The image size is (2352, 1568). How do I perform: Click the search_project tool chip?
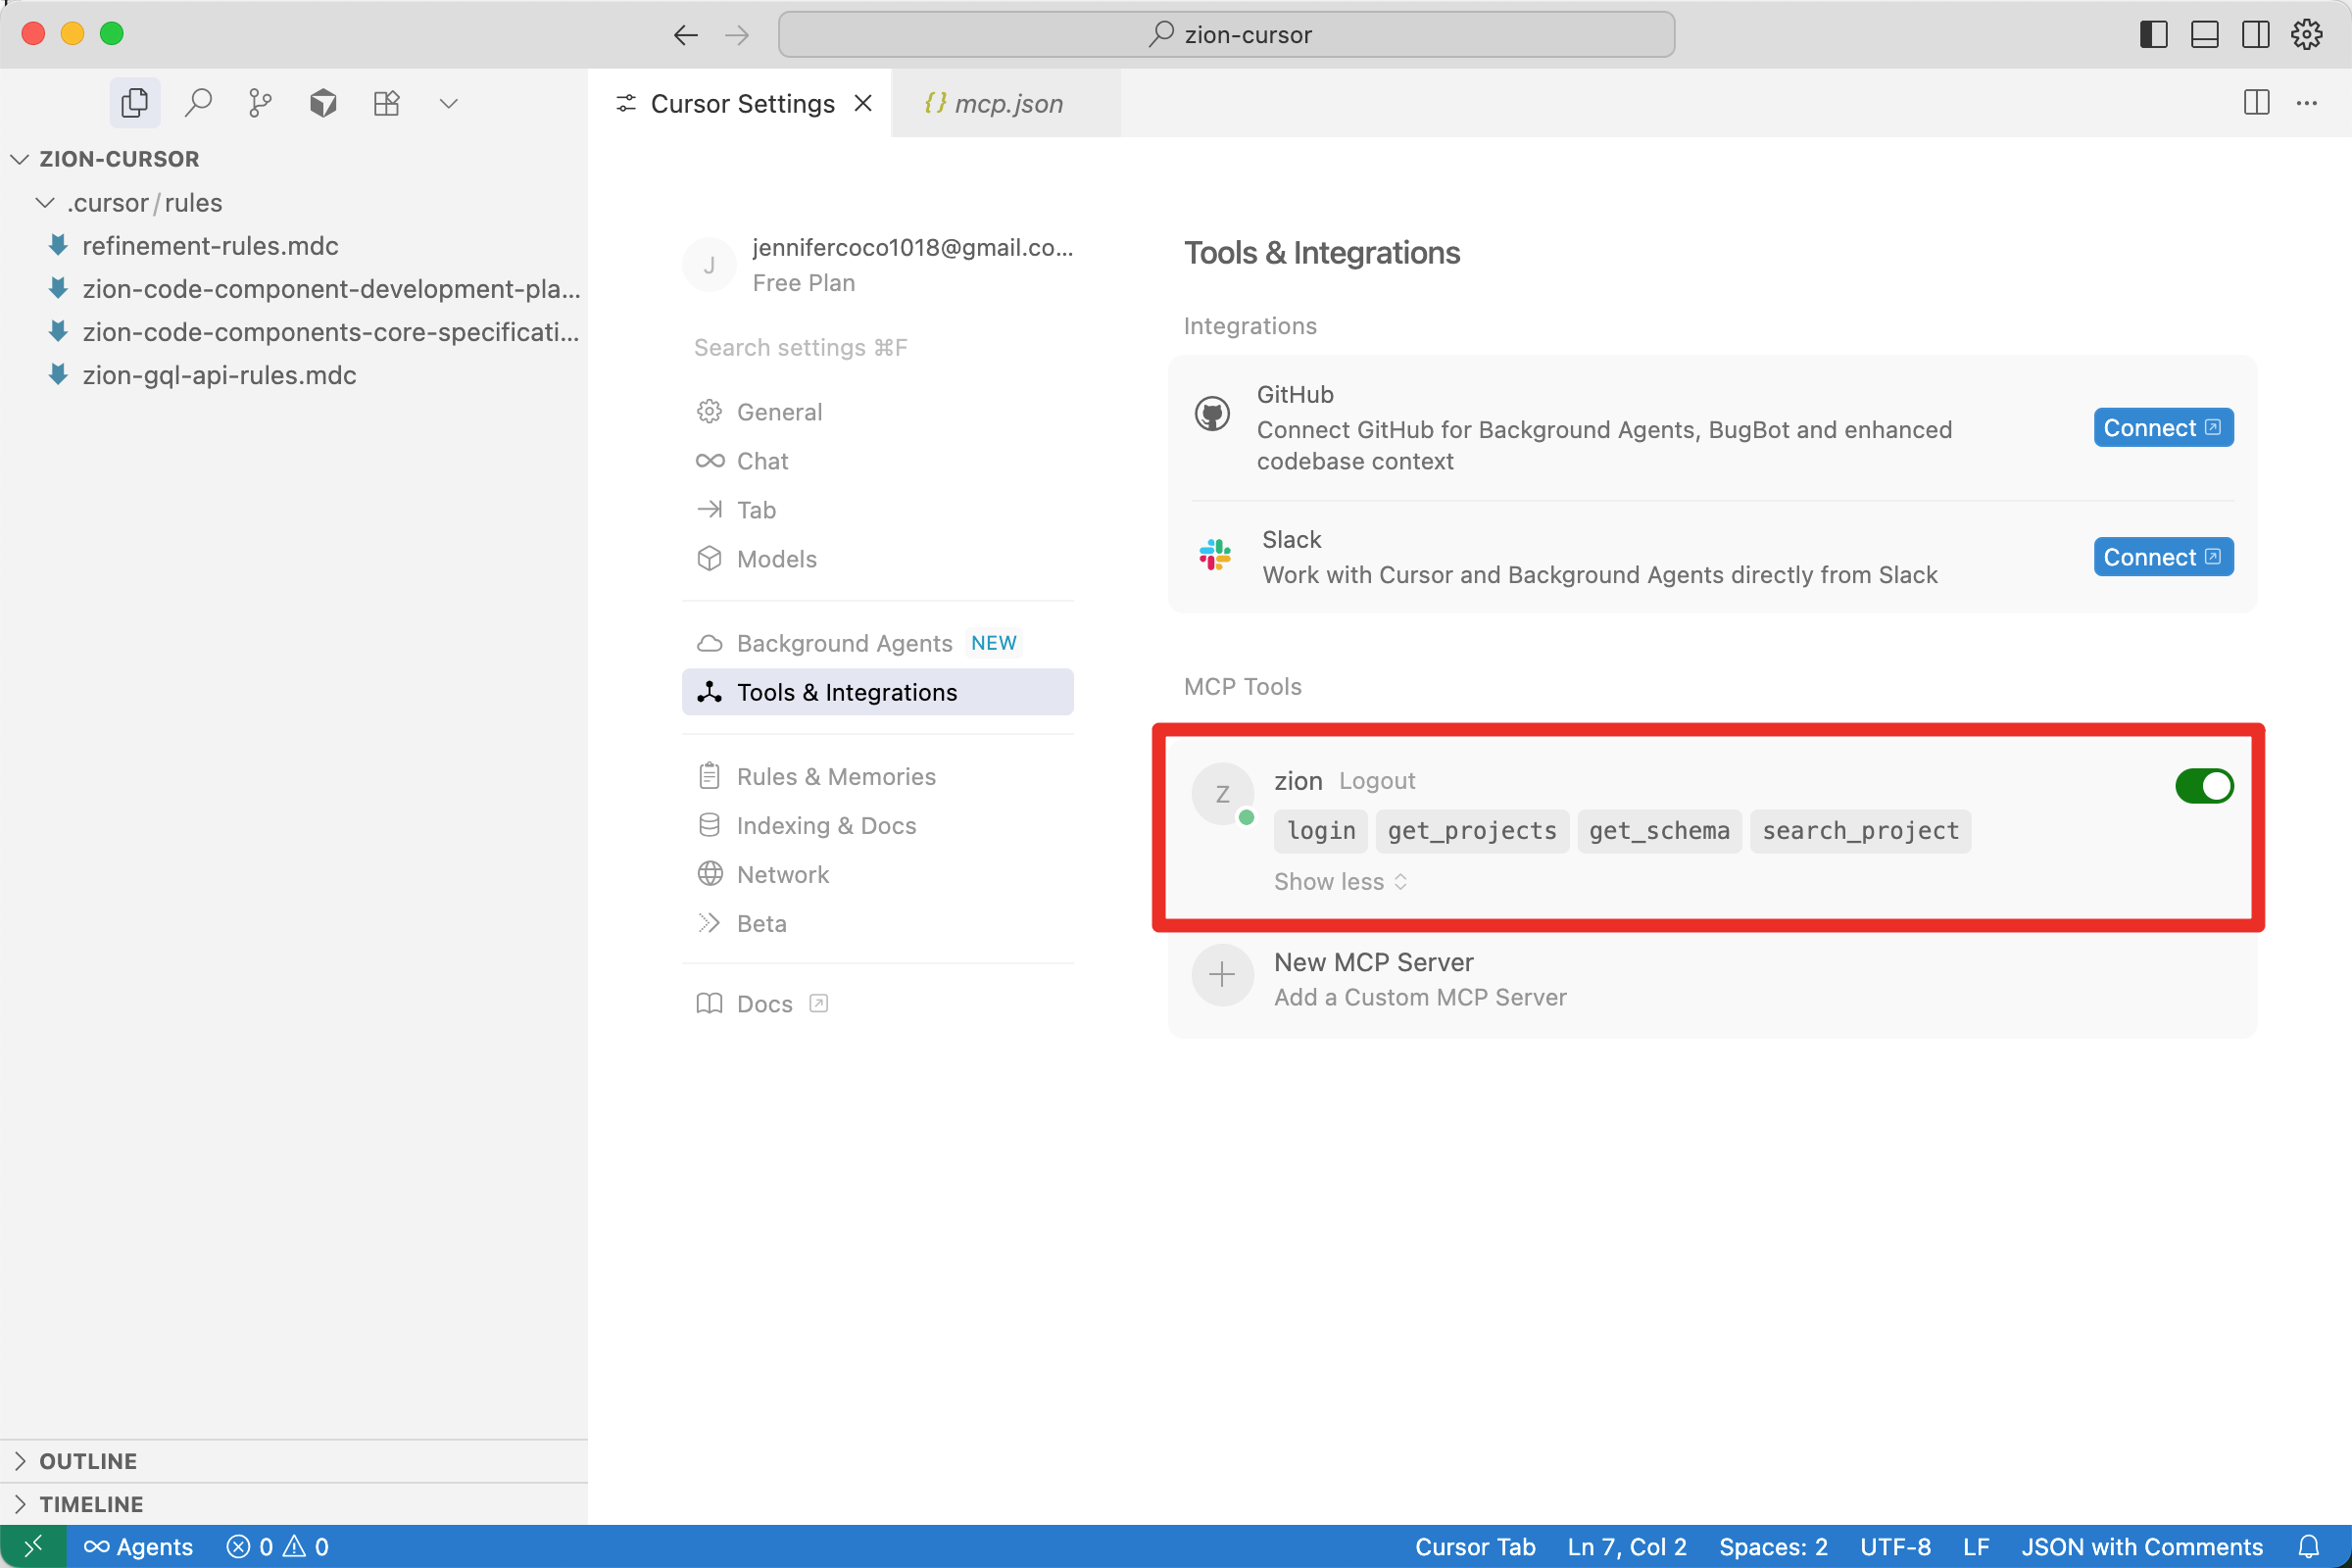tap(1860, 831)
